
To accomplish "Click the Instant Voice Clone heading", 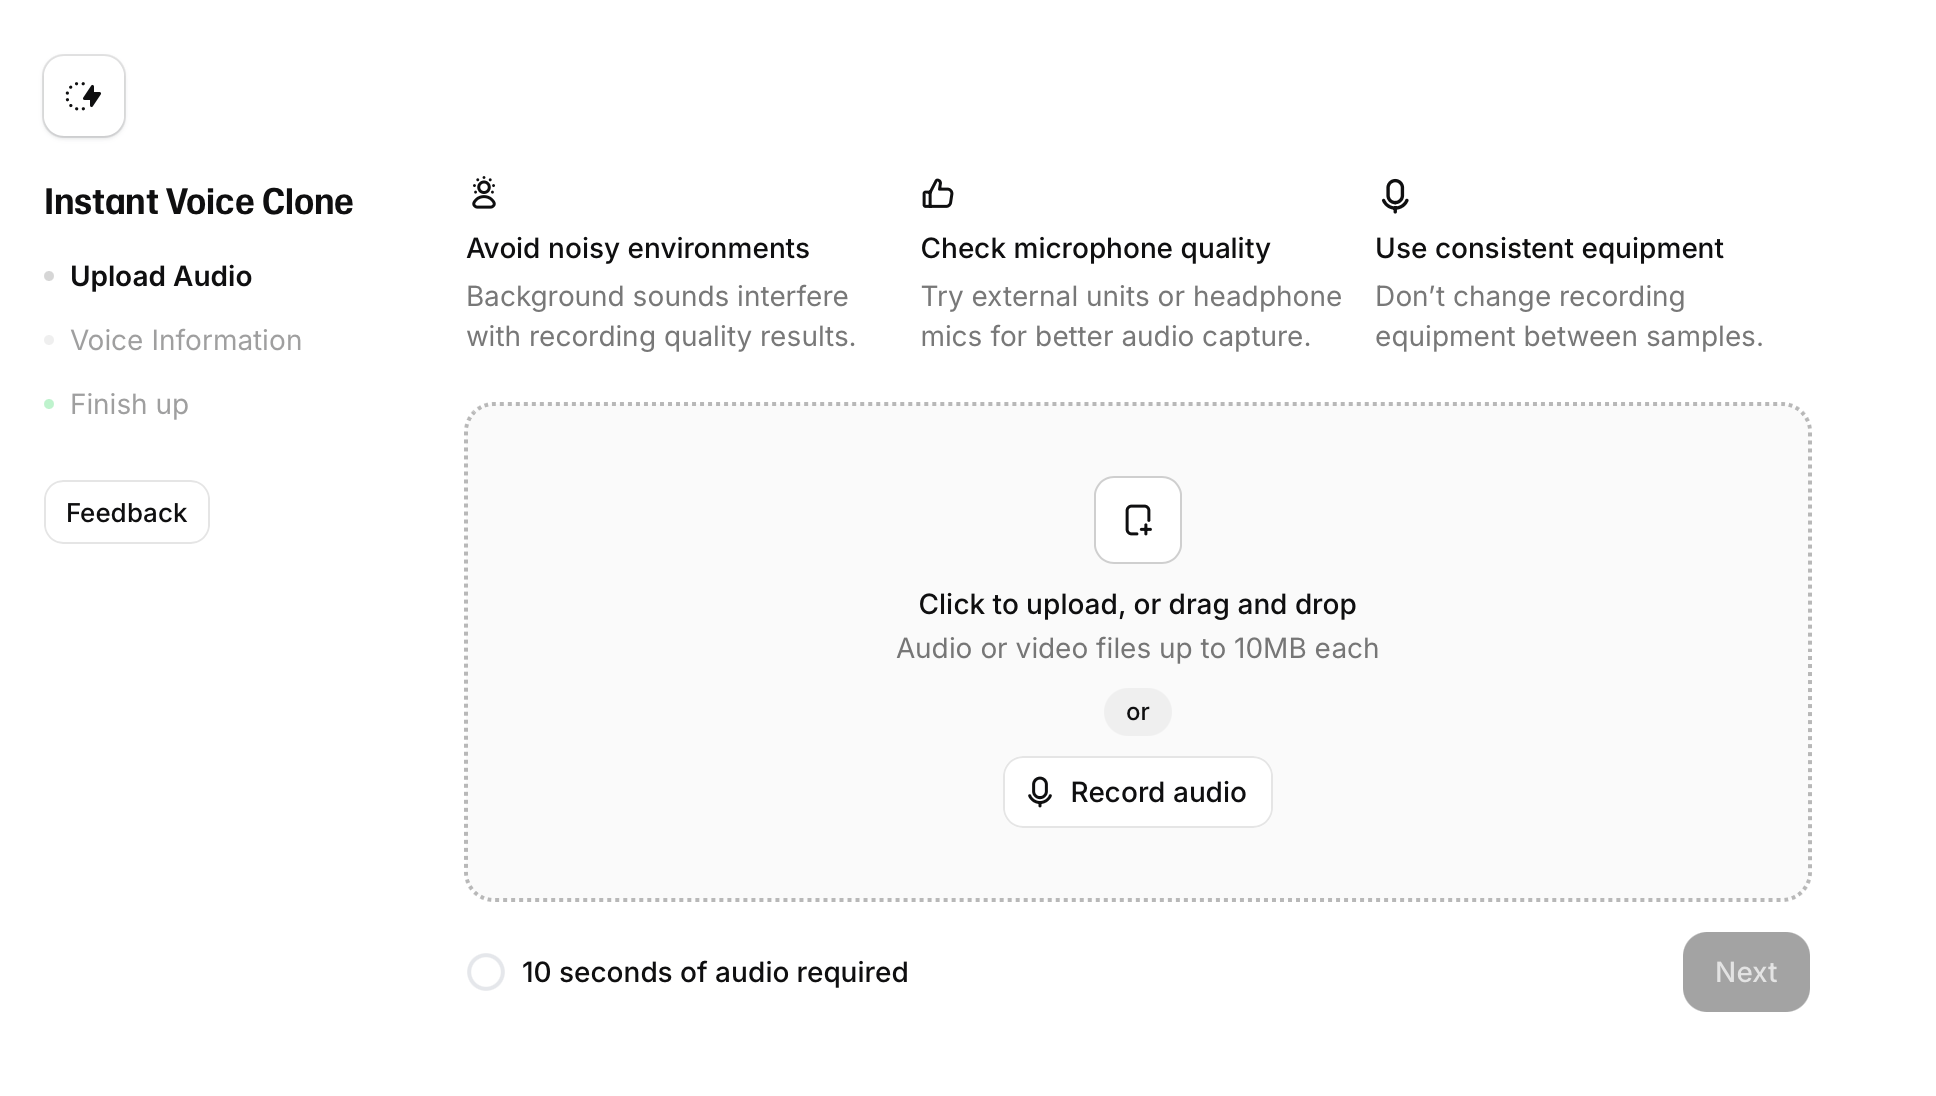I will click(199, 202).
